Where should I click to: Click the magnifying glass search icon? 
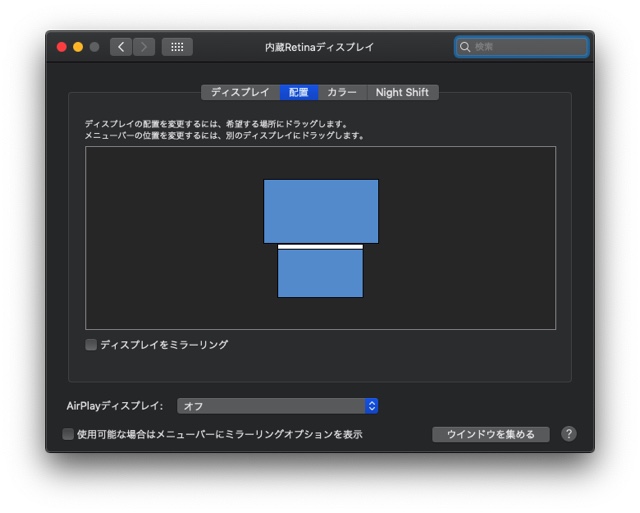(465, 47)
